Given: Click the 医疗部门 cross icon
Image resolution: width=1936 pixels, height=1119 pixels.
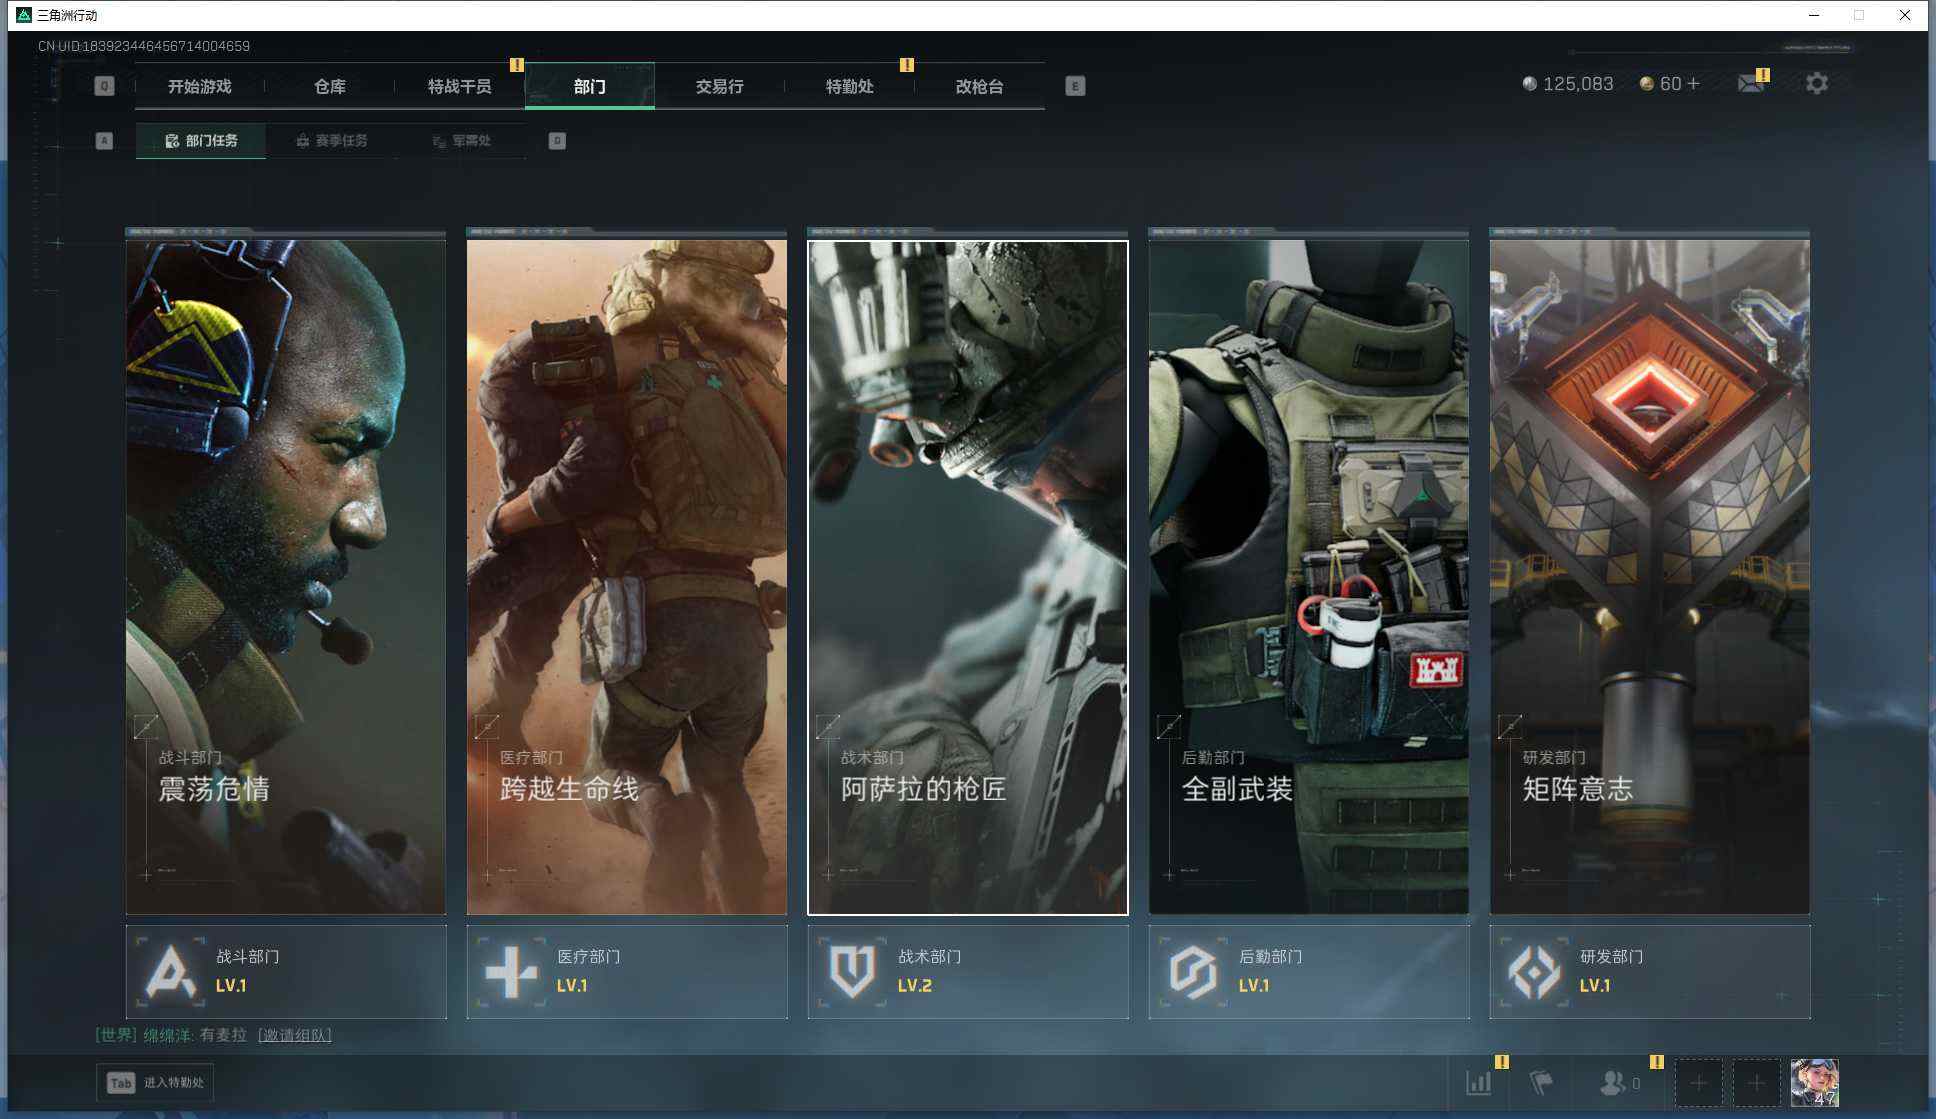Looking at the screenshot, I should tap(511, 971).
